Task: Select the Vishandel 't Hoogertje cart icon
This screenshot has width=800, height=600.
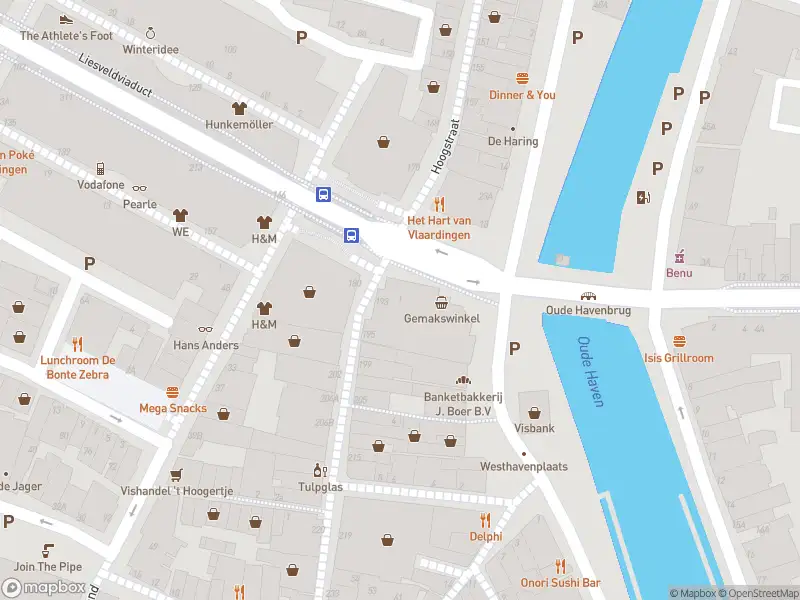Action: pos(177,475)
